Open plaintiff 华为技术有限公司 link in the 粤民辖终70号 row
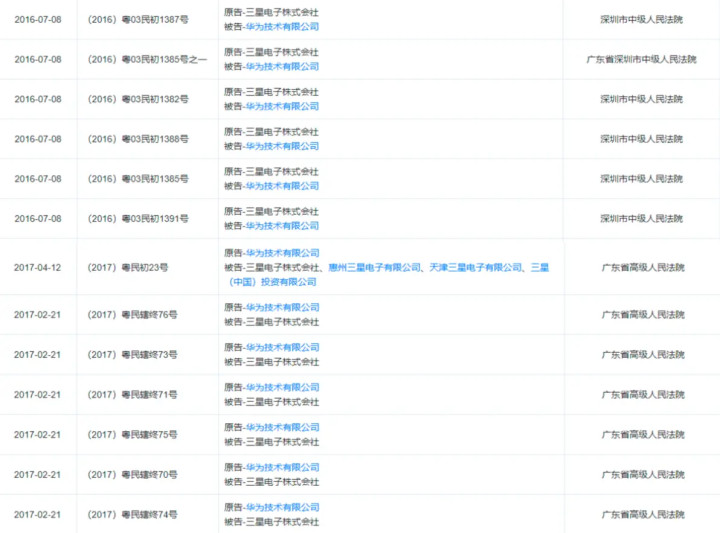 (x=282, y=467)
